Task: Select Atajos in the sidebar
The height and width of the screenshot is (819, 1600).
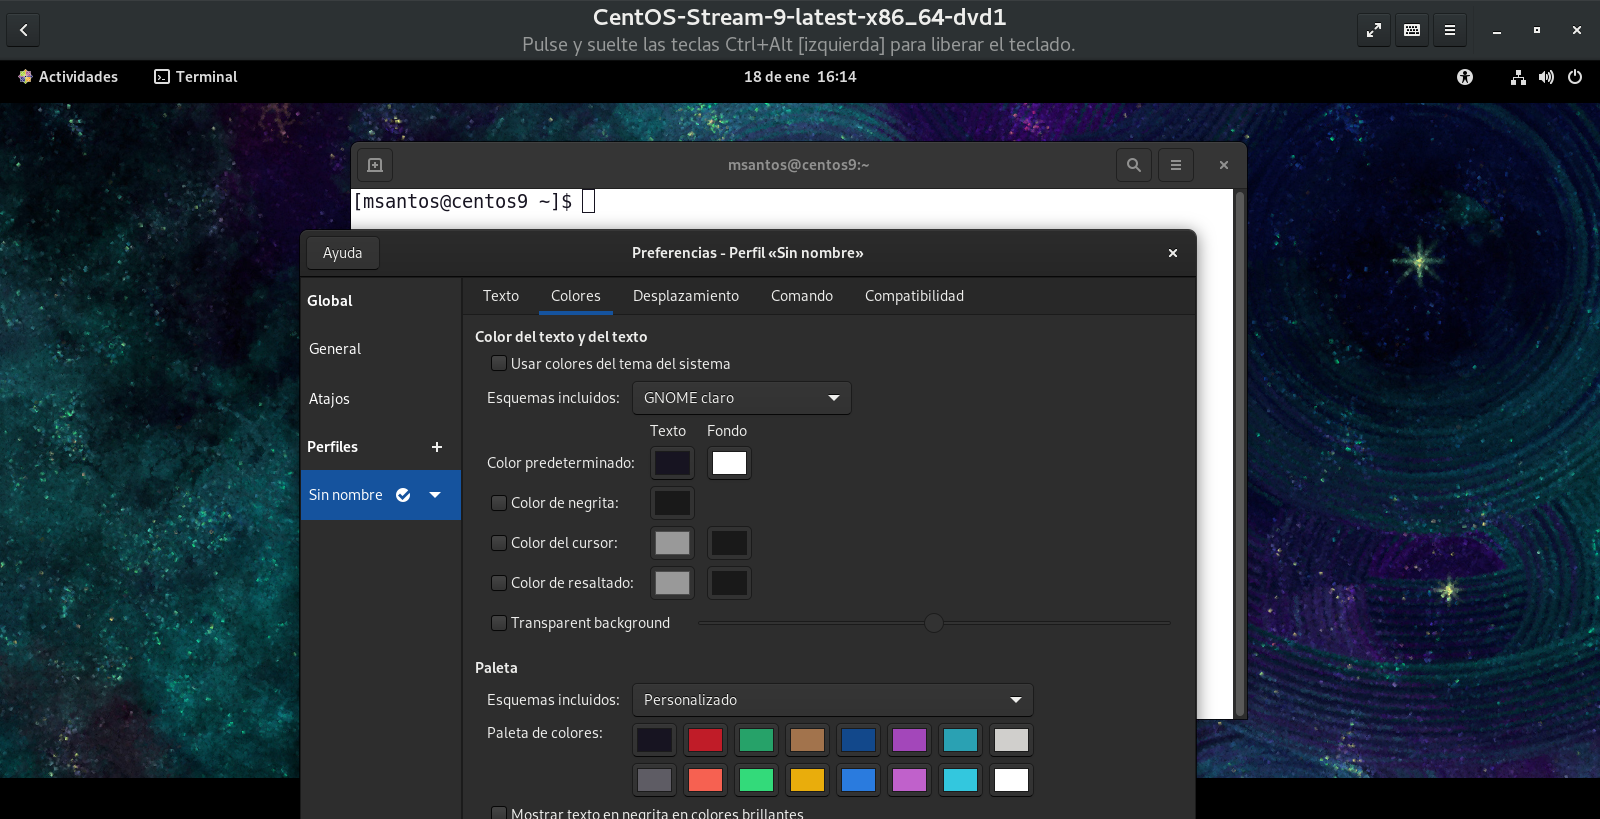Action: [329, 399]
